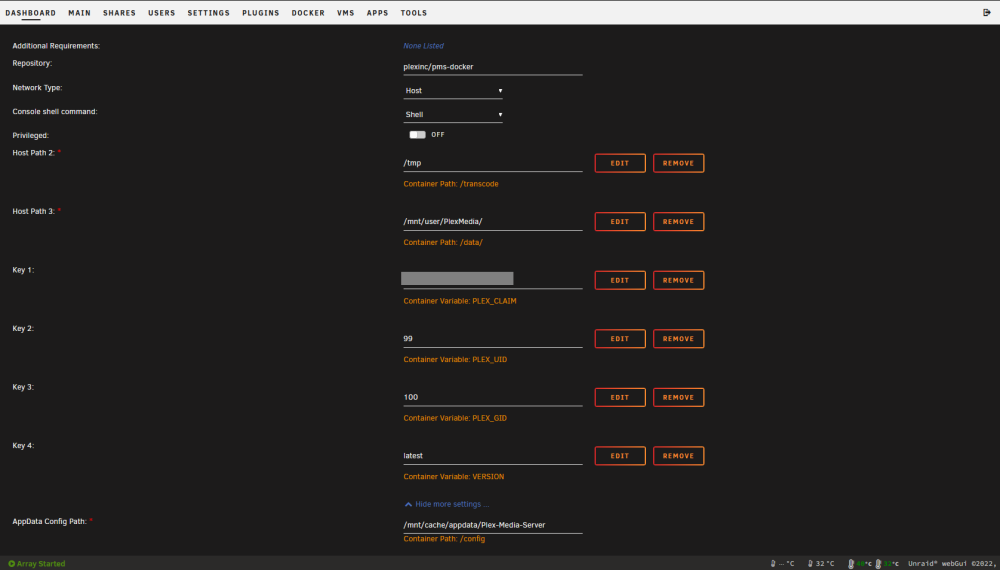Edit Key 2 PLEX_UID variable
Viewport: 1000px width, 570px height.
[x=620, y=339]
